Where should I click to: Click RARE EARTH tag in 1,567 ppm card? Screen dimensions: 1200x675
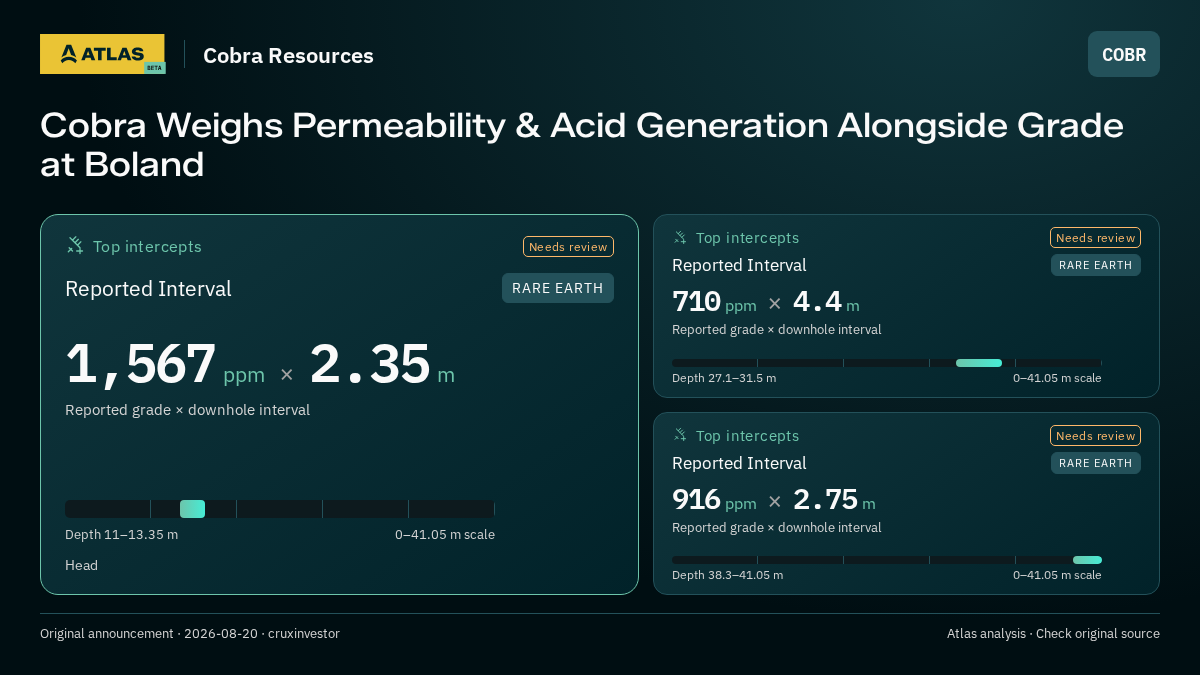(x=558, y=288)
